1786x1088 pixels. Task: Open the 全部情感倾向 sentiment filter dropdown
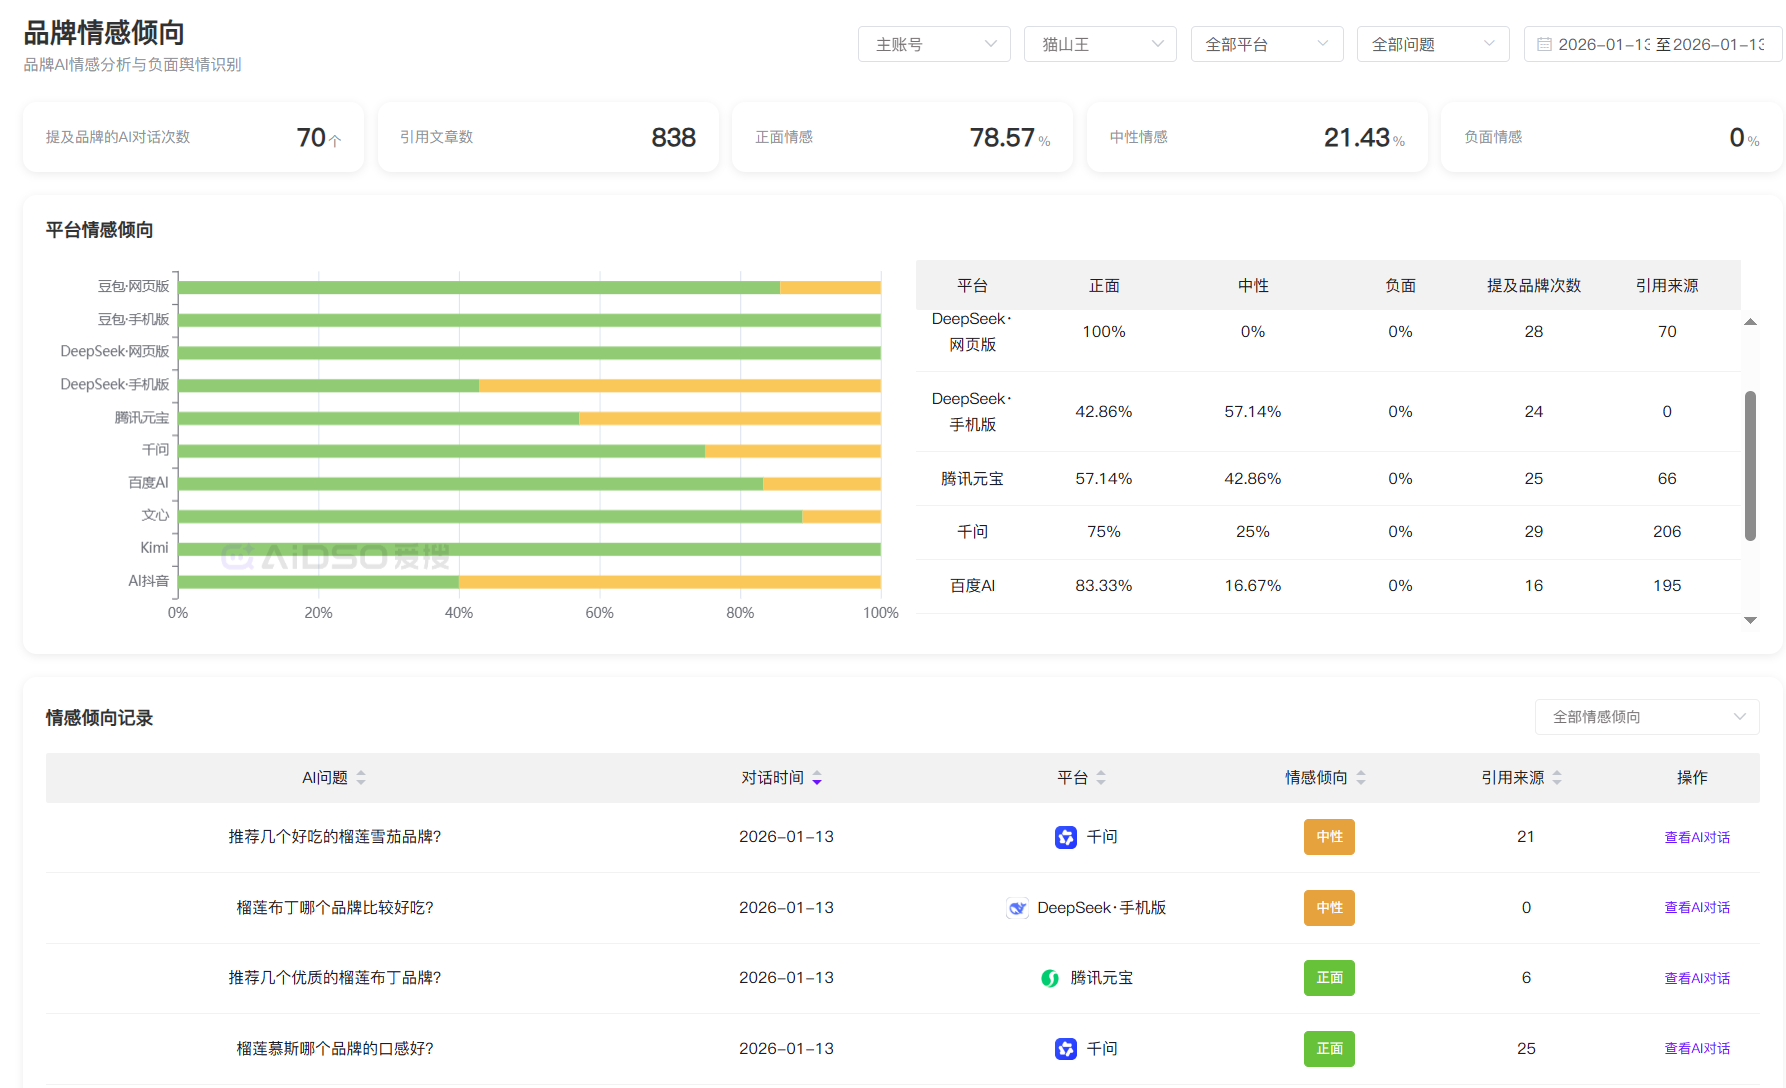tap(1646, 717)
